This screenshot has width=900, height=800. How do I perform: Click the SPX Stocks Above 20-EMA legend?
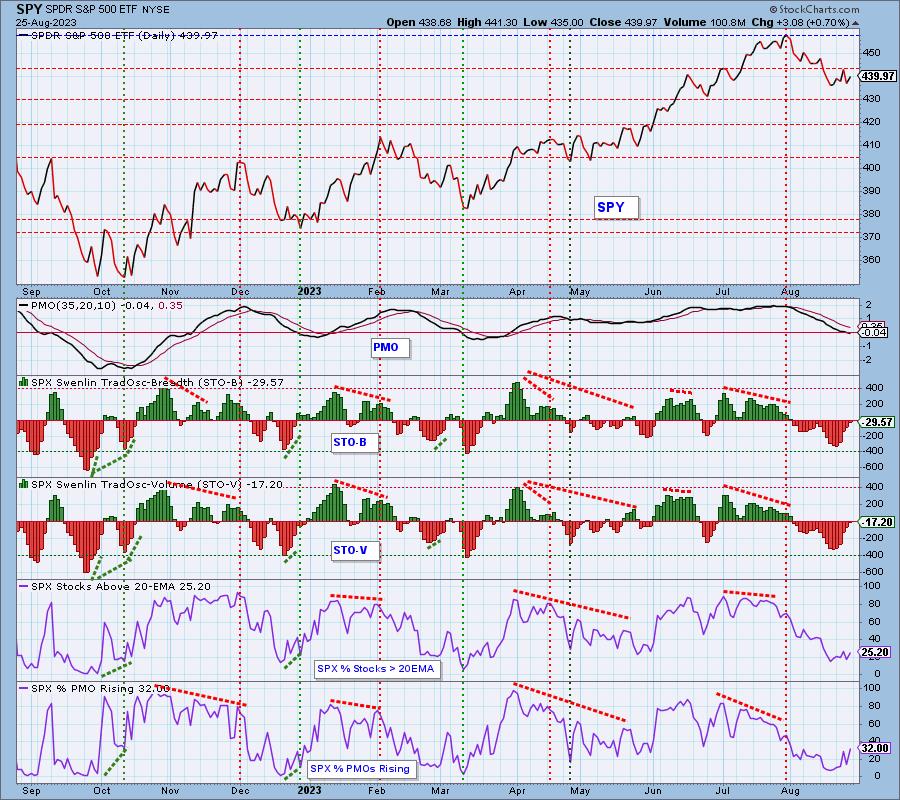tap(115, 587)
